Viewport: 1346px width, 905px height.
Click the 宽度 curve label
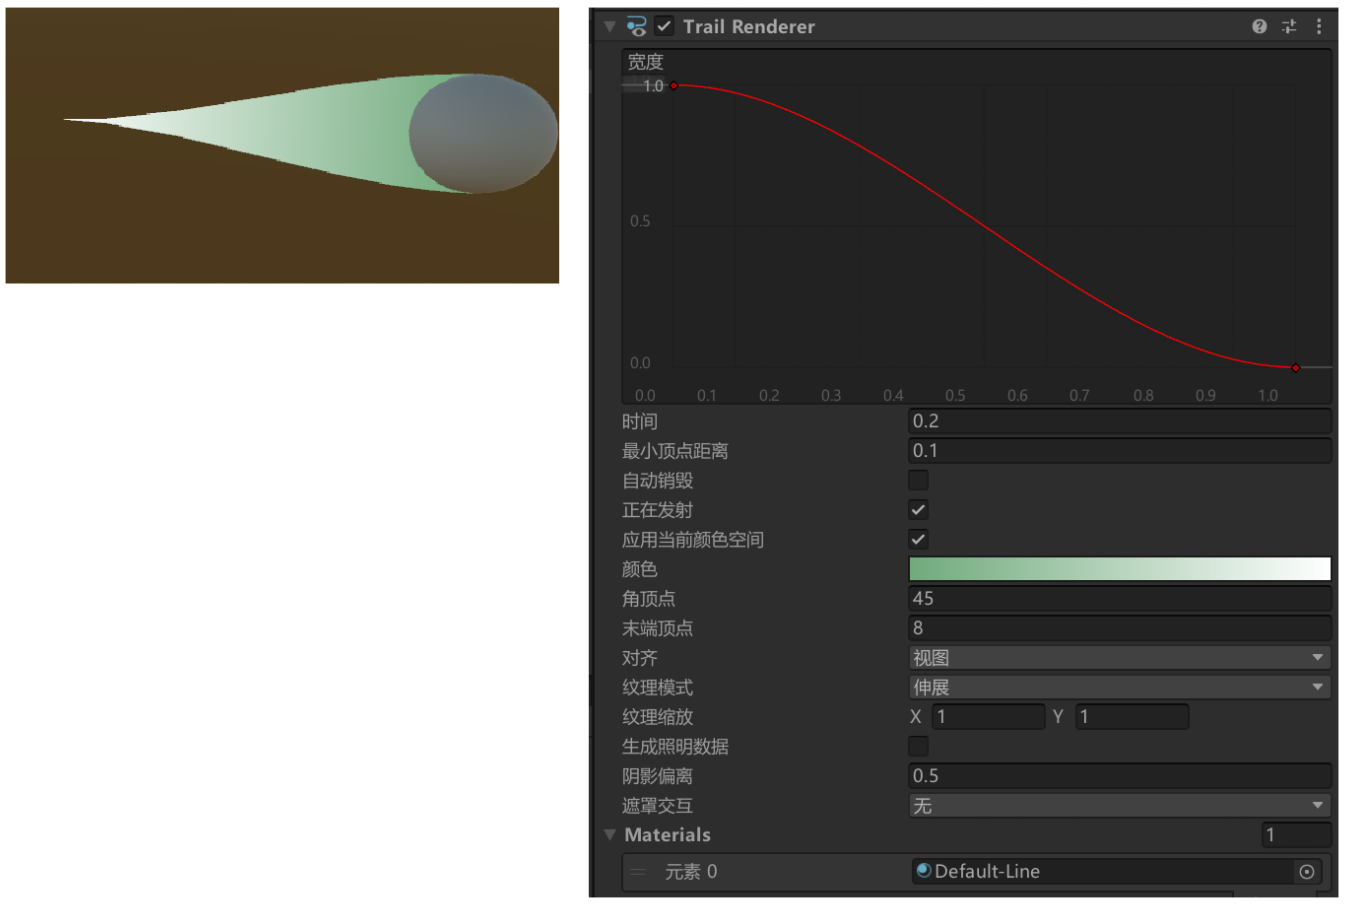646,62
